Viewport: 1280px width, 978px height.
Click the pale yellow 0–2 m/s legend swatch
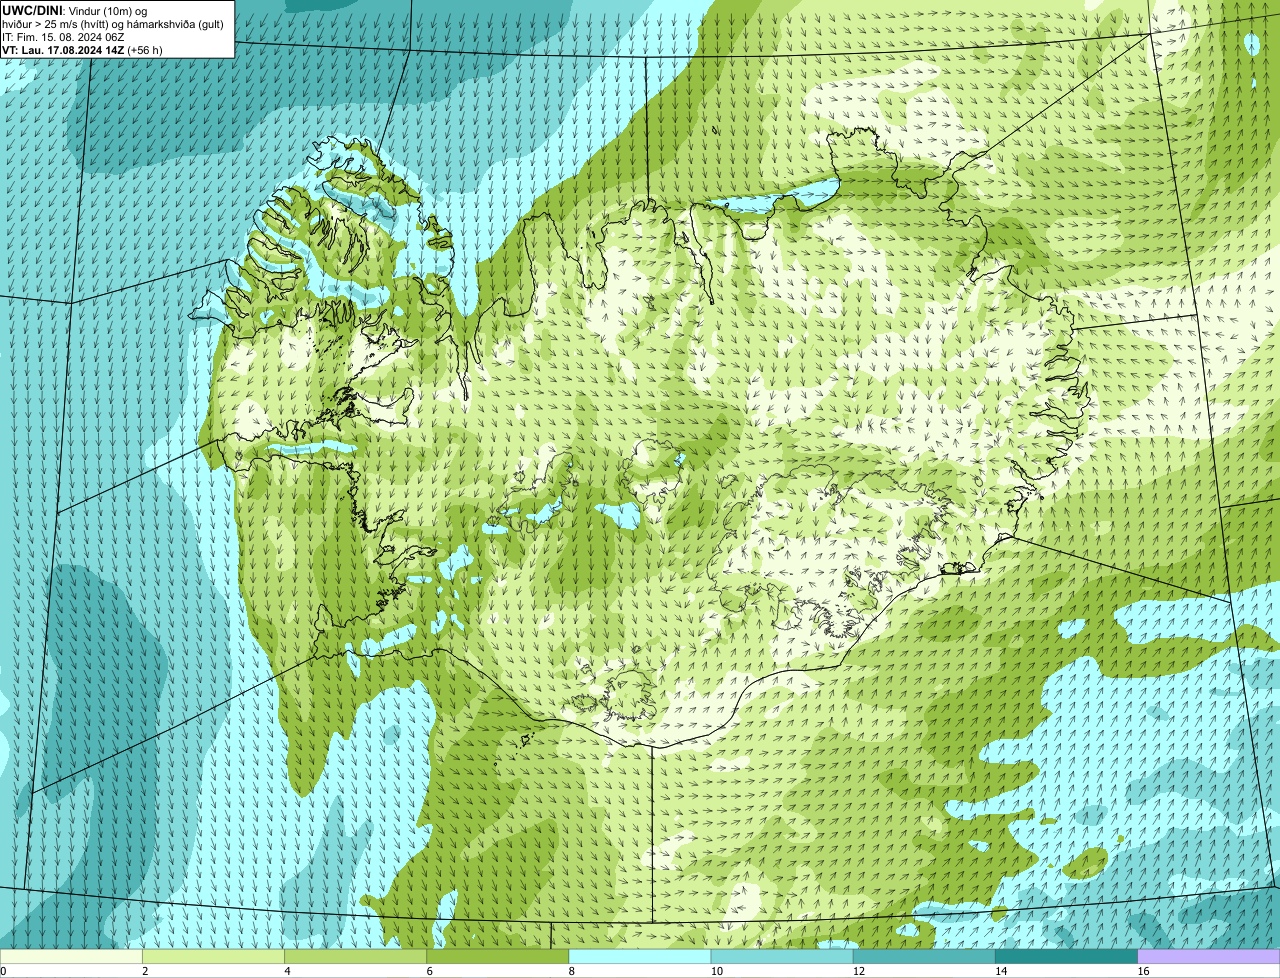coord(71,957)
